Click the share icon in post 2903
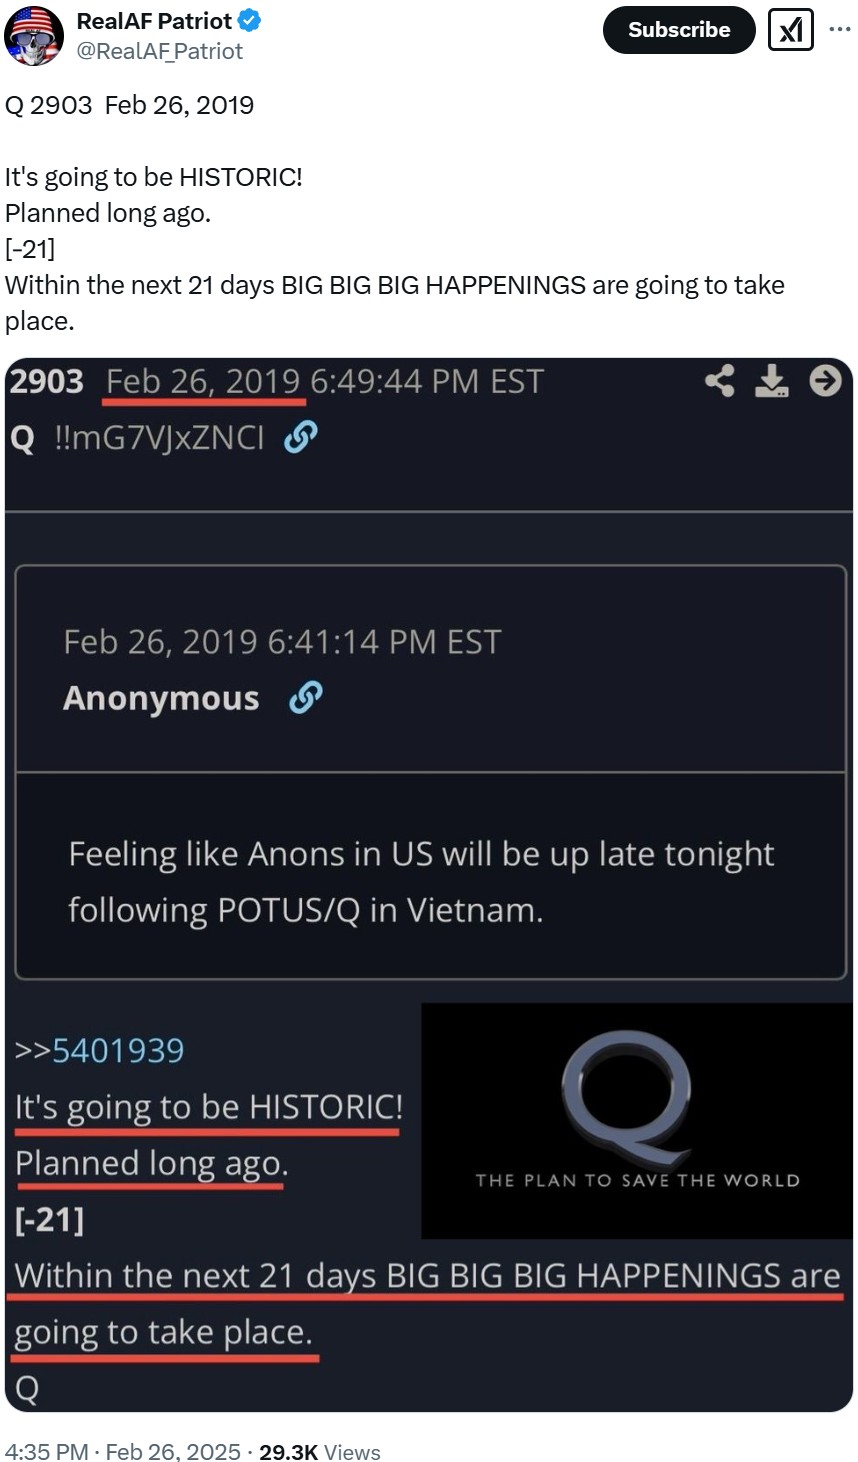This screenshot has width=858, height=1462. point(720,381)
